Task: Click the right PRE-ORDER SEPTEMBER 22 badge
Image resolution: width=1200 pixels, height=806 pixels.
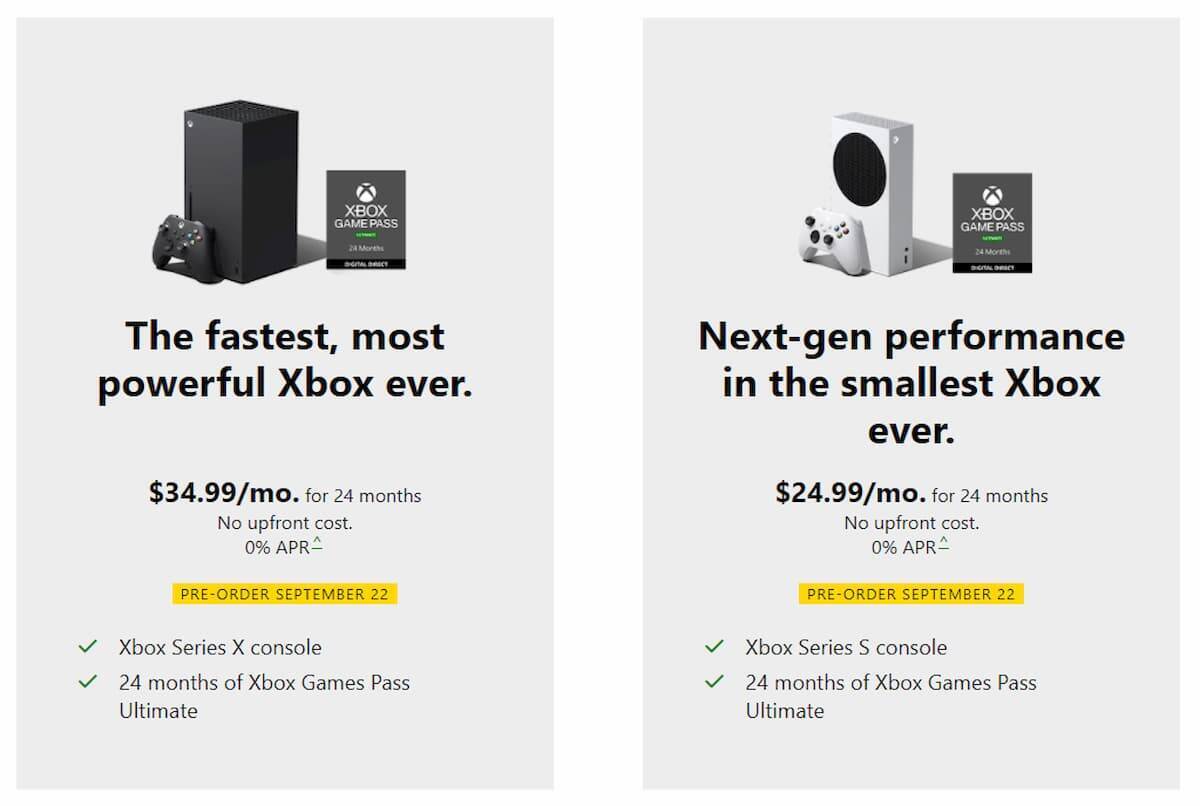Action: click(911, 594)
